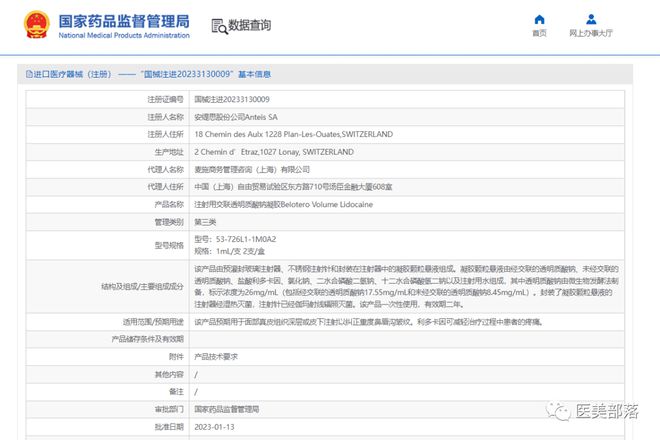This screenshot has width=660, height=440.
Task: Click the national emblem logo
Action: pos(37,24)
